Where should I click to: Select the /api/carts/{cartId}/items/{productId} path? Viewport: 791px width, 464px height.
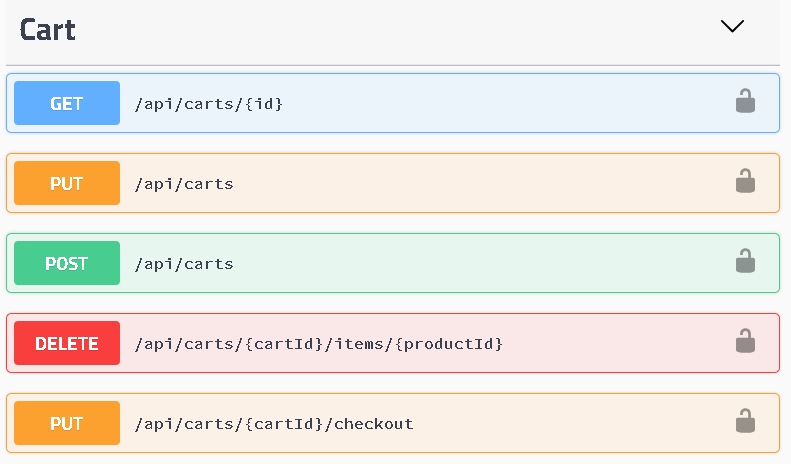(x=318, y=343)
